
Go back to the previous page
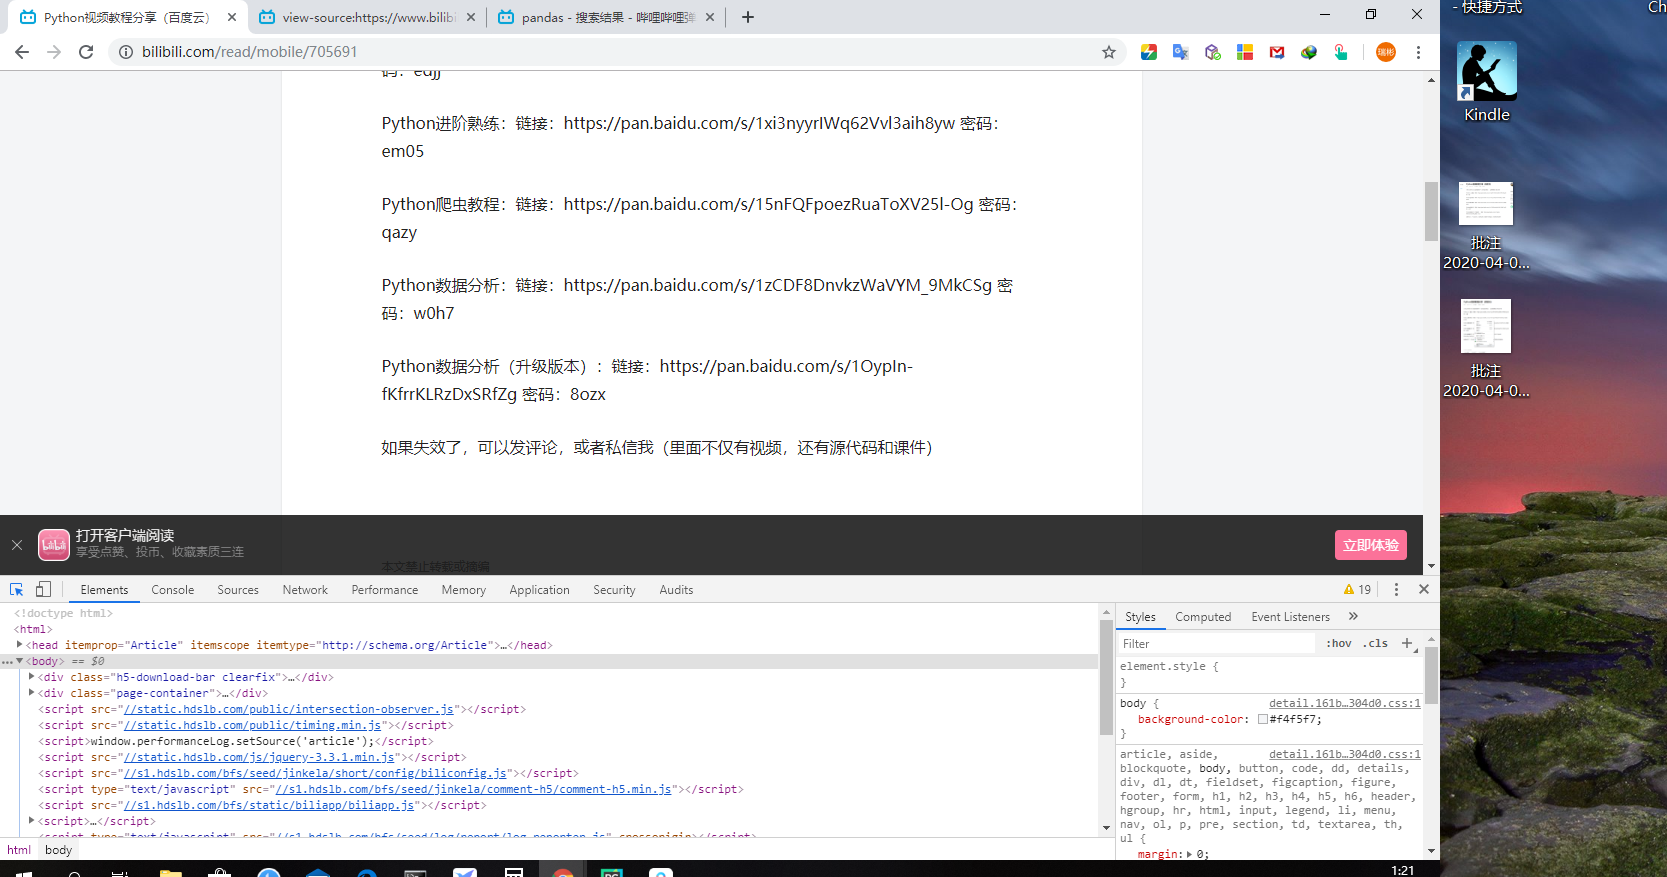click(x=22, y=52)
